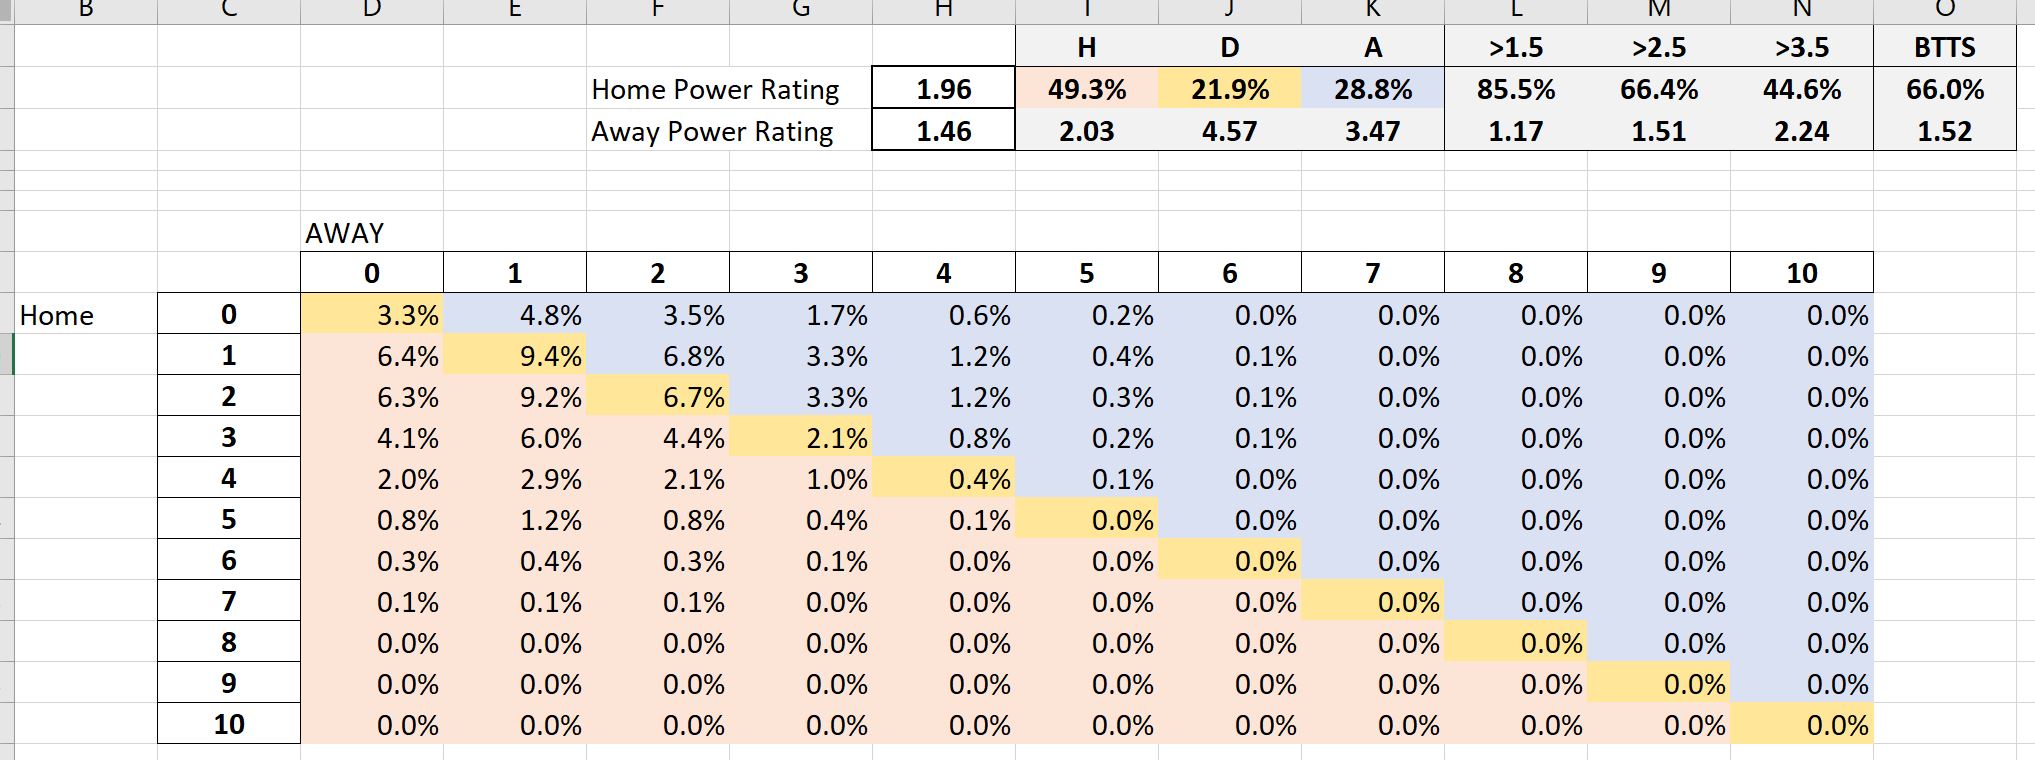Select the draw odds value 4.57
This screenshot has width=2035, height=760.
pos(1230,131)
